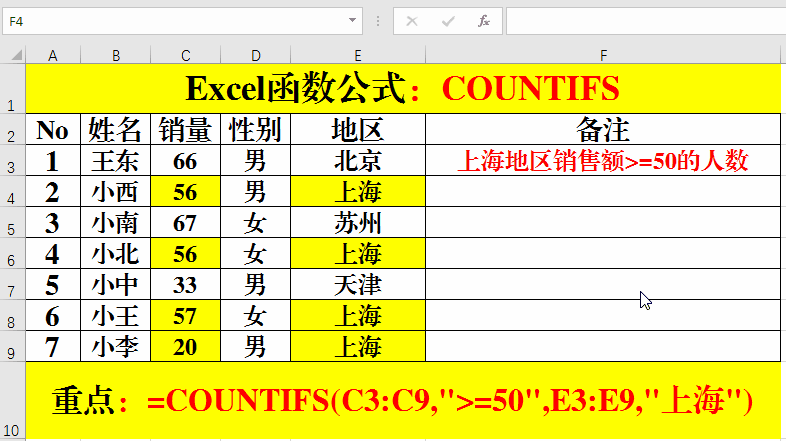
Task: Select column A header
Action: tap(53, 55)
